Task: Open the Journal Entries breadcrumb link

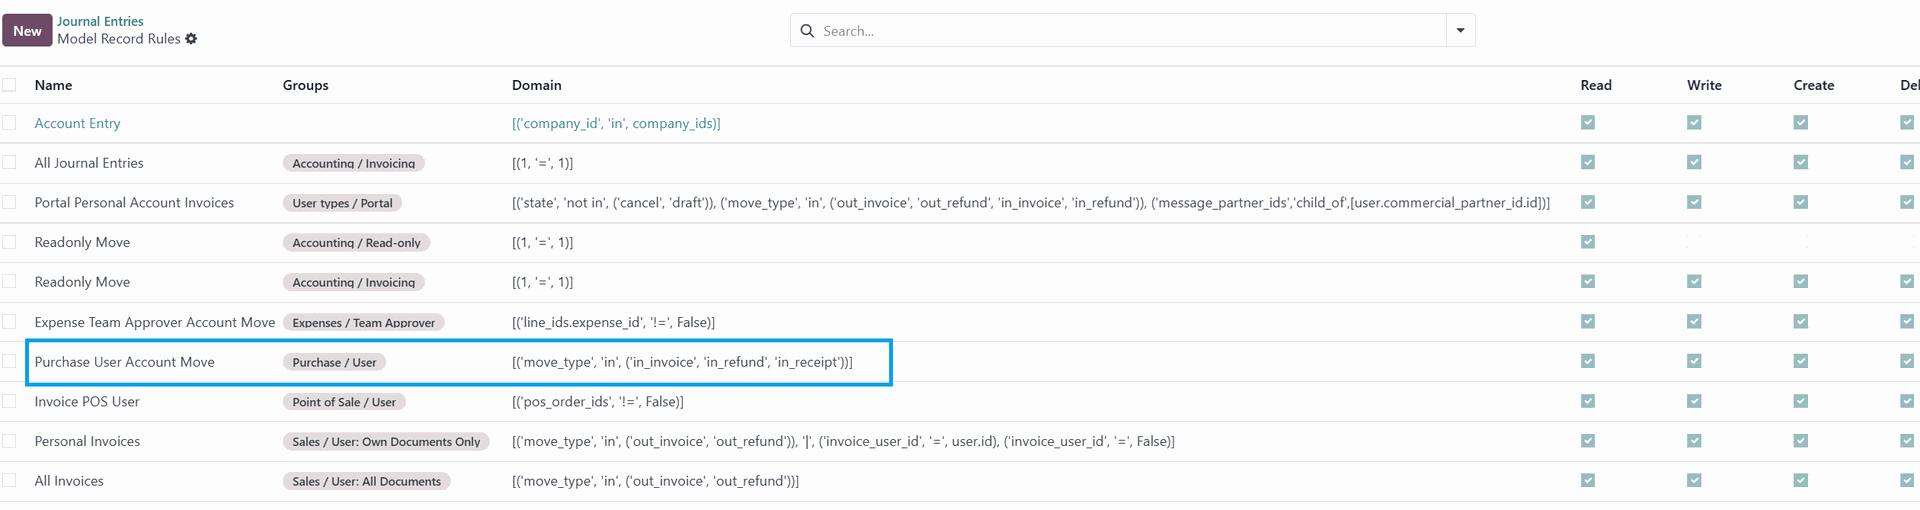Action: click(x=100, y=21)
